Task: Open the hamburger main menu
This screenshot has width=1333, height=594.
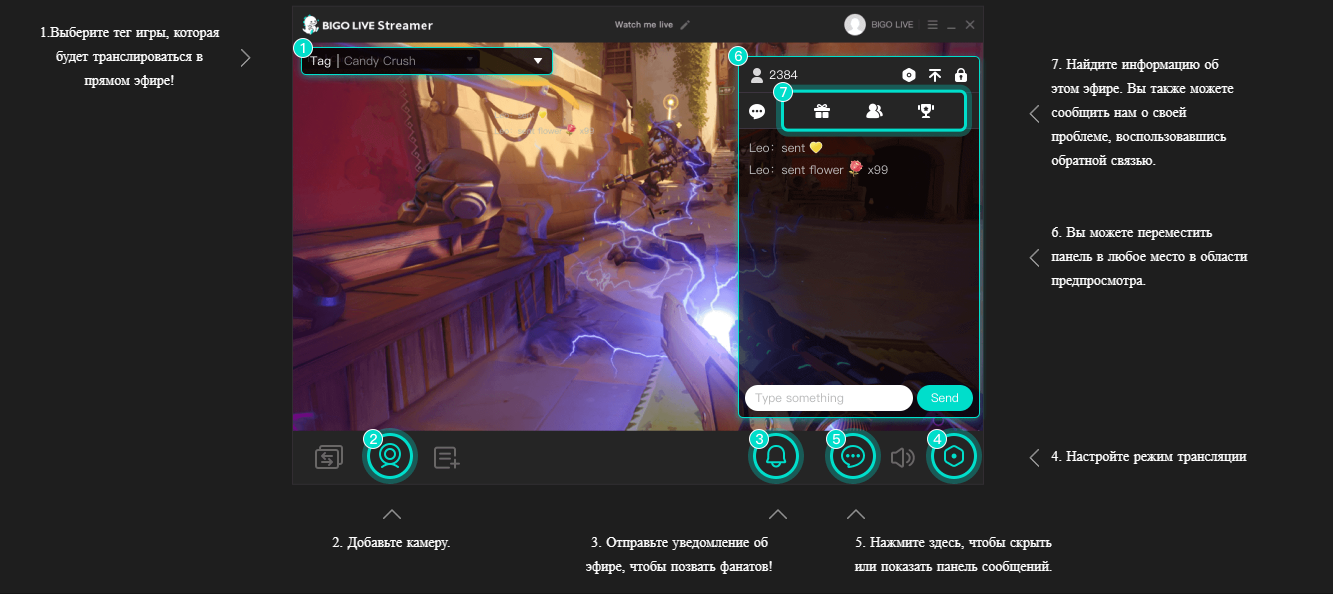Action: point(932,25)
